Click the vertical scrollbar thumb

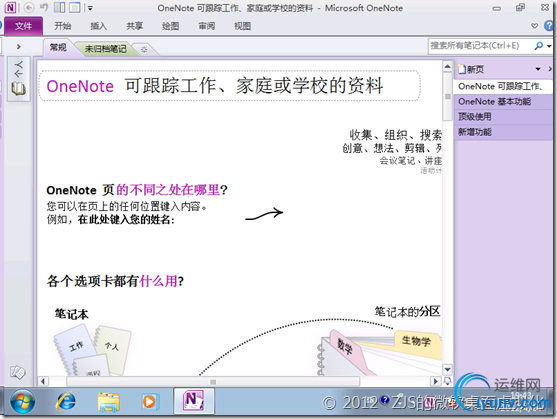[448, 97]
